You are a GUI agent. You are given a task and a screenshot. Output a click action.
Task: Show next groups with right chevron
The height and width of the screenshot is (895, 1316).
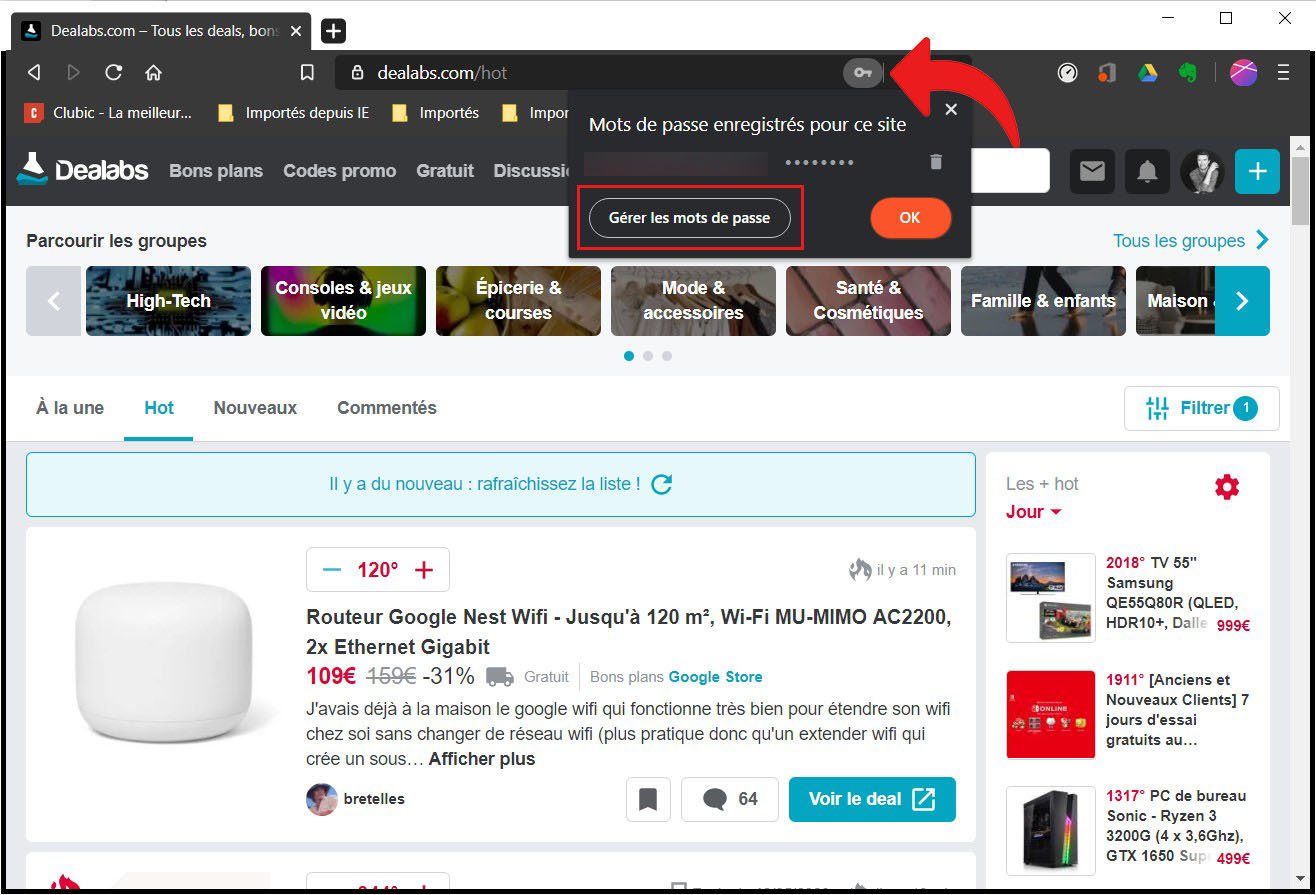(1242, 301)
